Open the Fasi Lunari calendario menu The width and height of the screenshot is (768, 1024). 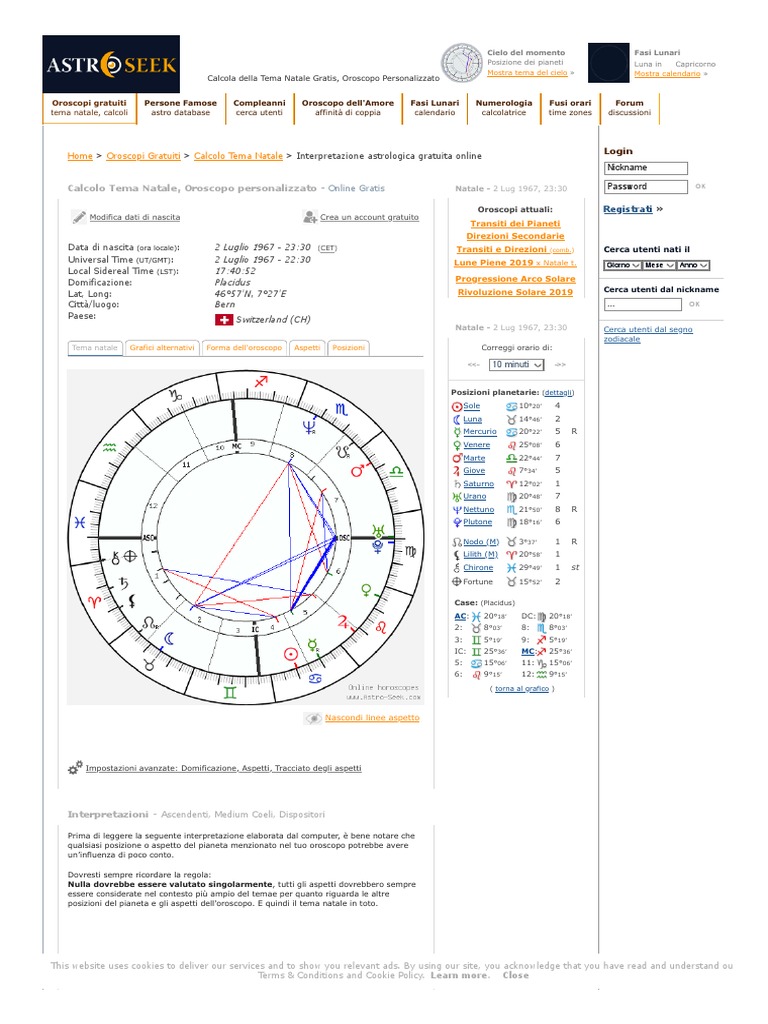434,108
